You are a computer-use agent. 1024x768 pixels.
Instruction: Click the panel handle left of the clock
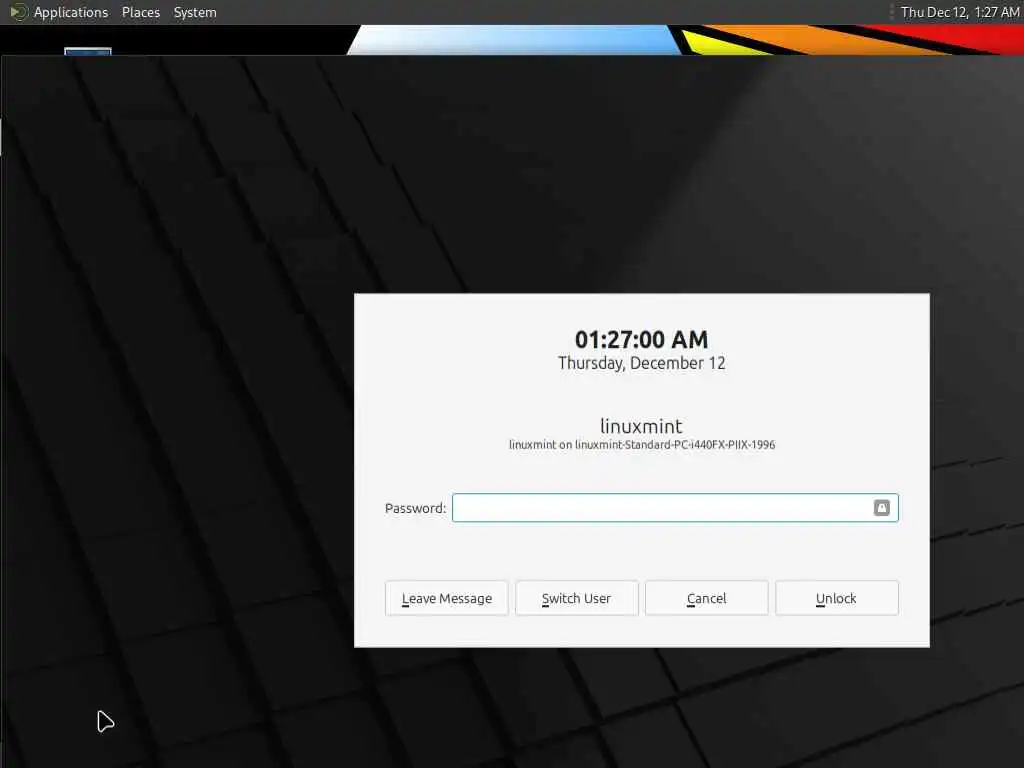(x=891, y=12)
